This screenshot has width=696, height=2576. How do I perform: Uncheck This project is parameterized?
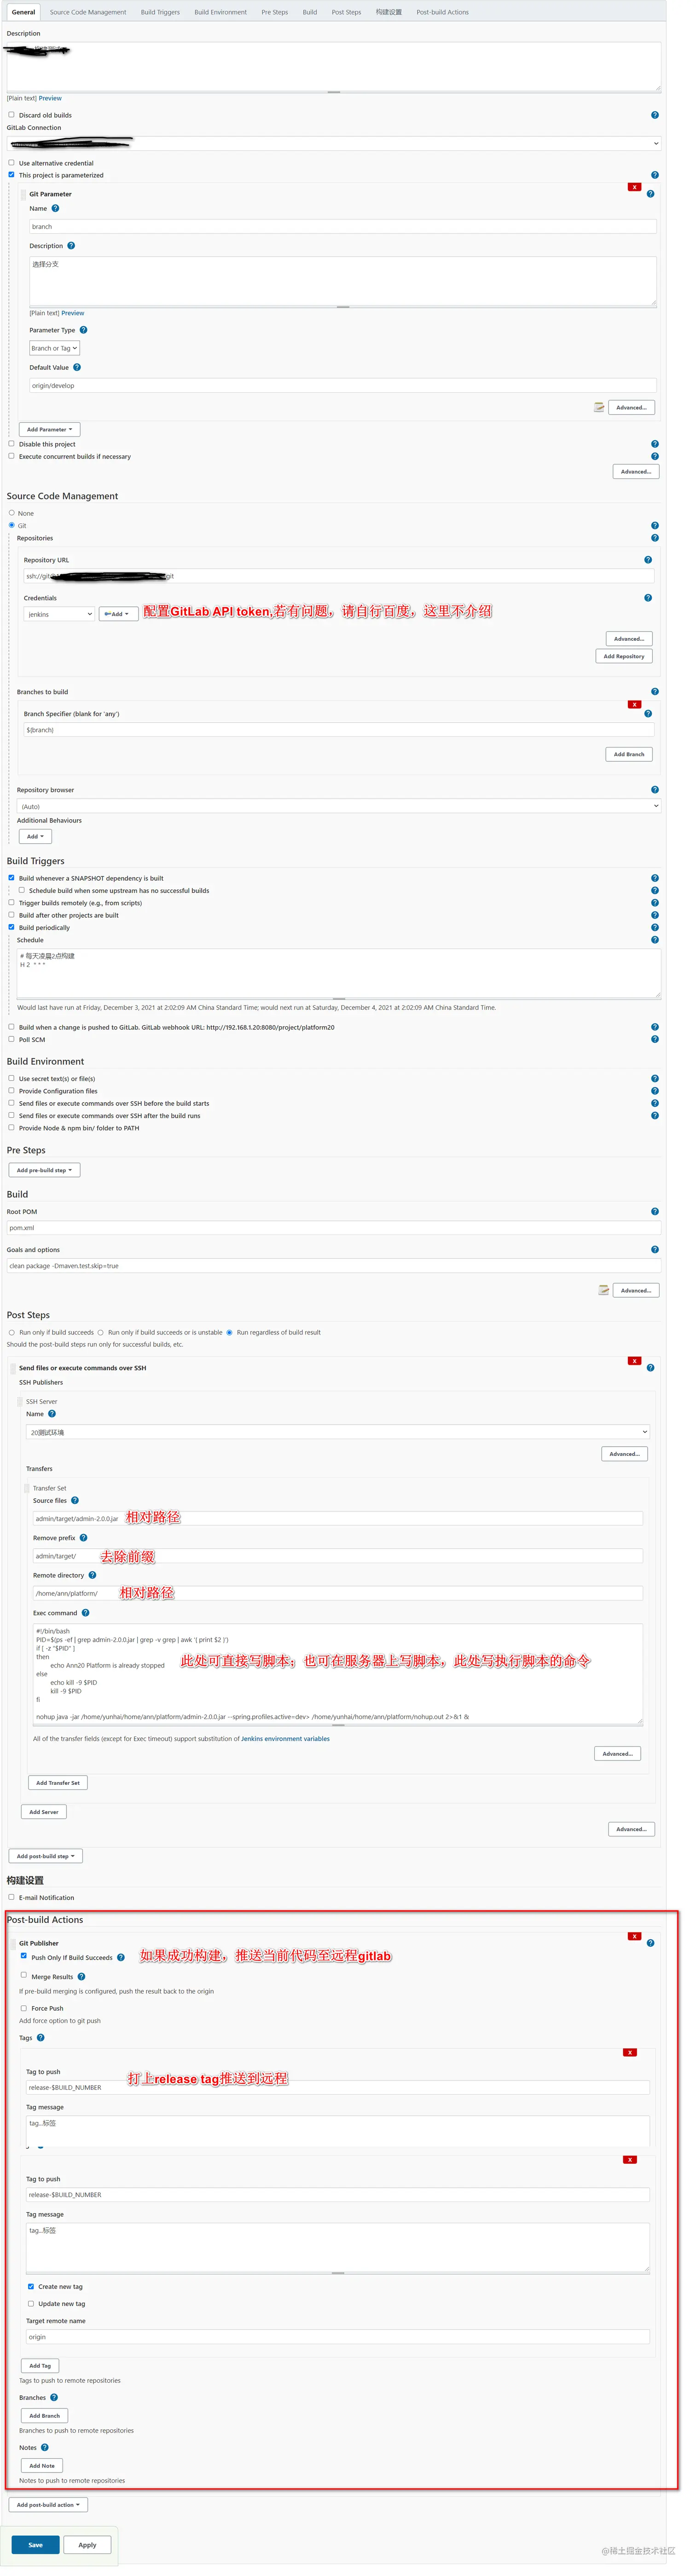click(x=11, y=175)
